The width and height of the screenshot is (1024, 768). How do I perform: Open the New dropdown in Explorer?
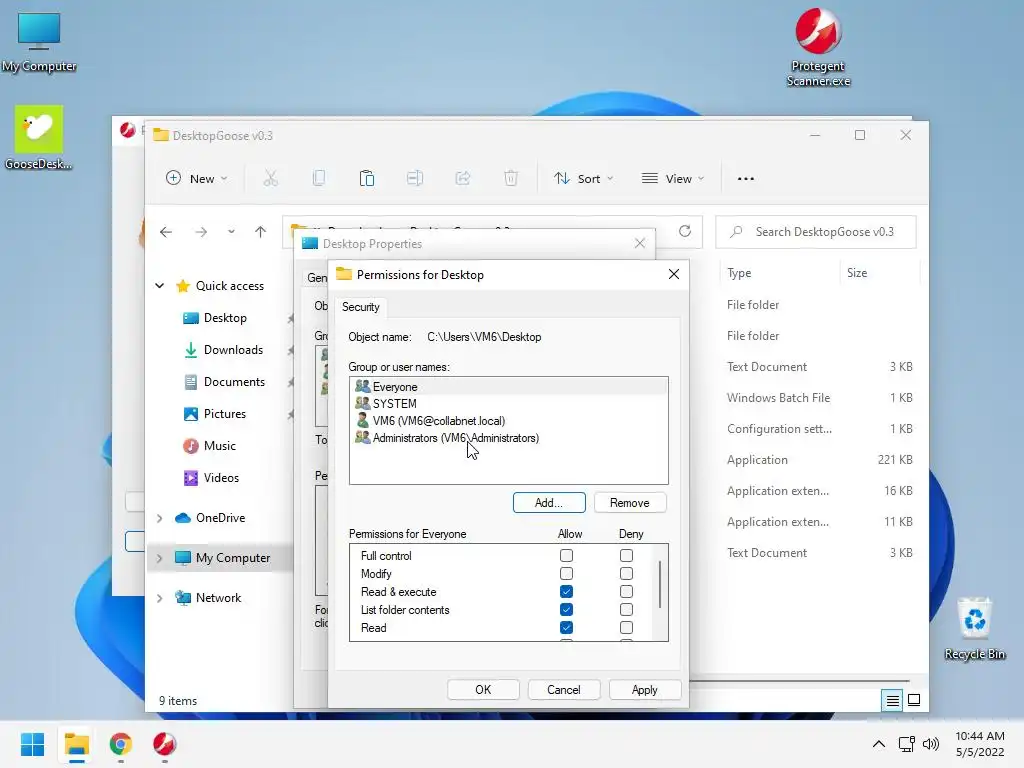tap(197, 178)
